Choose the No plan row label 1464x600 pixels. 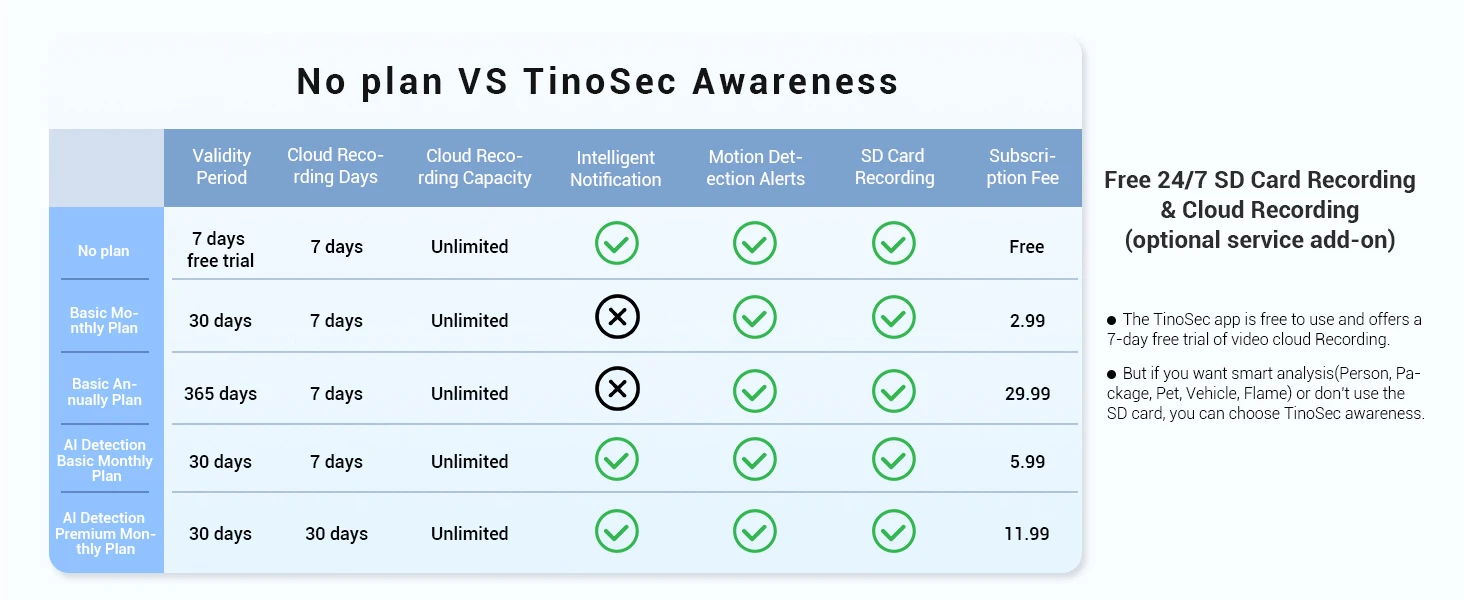[104, 251]
